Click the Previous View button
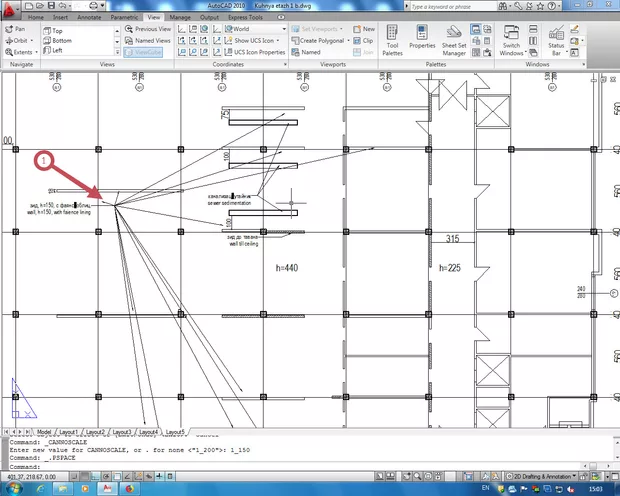Viewport: 620px width, 496px height. pos(150,29)
